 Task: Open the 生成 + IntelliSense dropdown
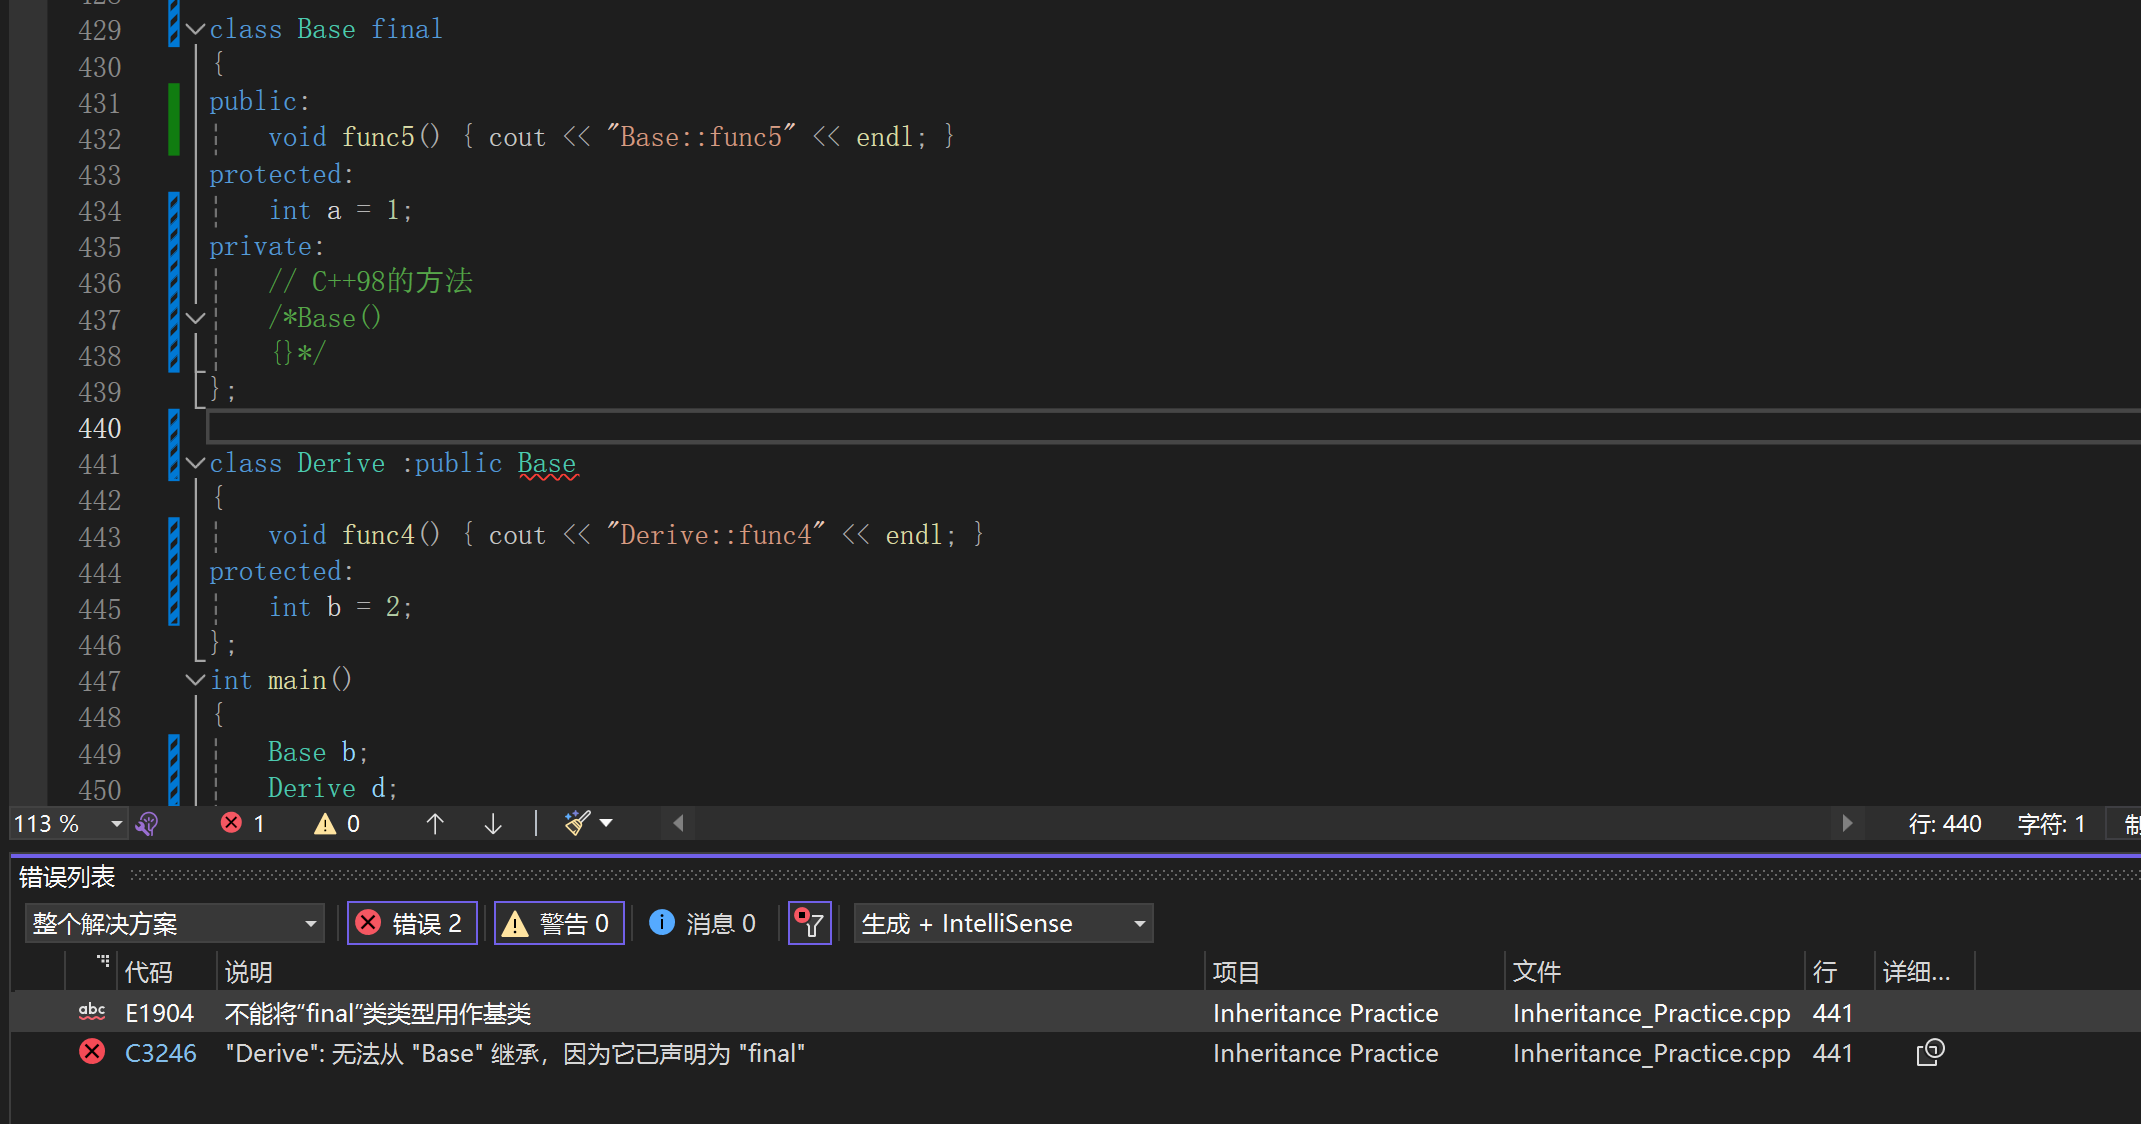point(1003,923)
